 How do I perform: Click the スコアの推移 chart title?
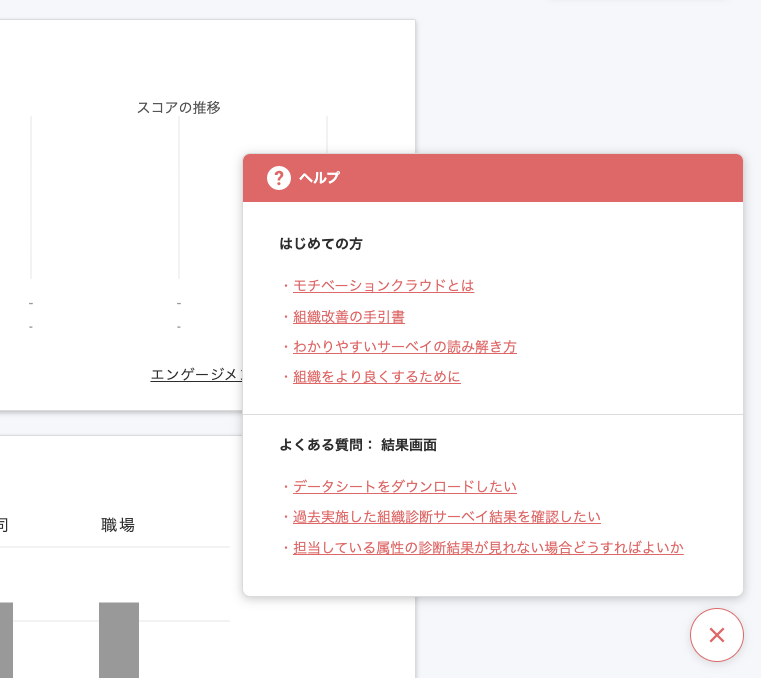(x=178, y=107)
